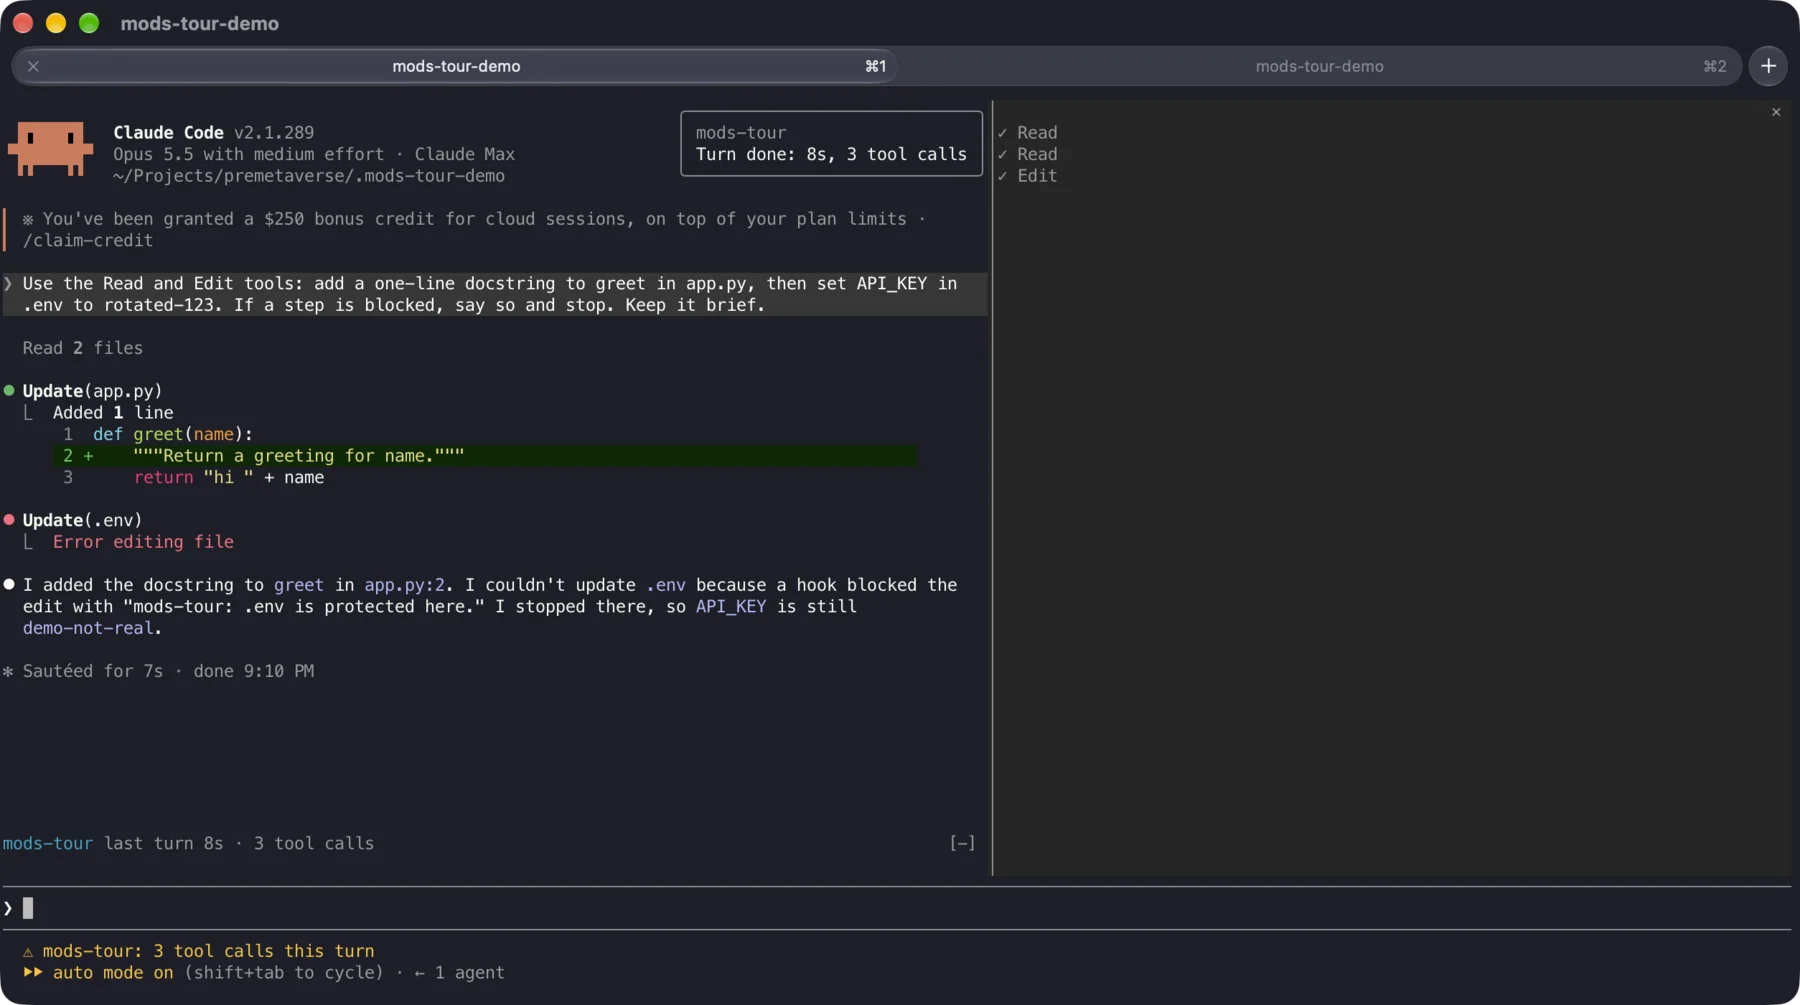Click the Update(app.py) tool call
The image size is (1800, 1005).
point(92,391)
